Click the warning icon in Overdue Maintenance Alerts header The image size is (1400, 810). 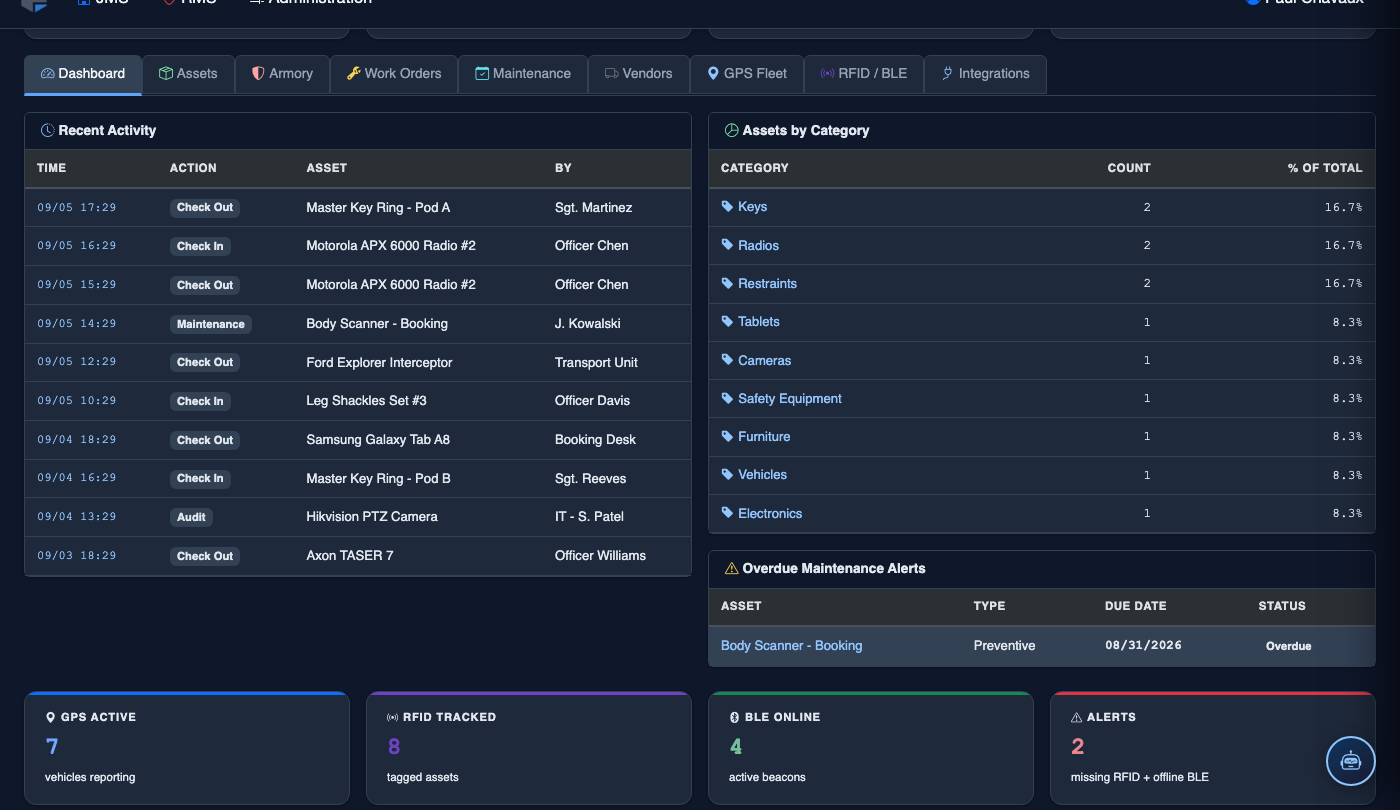click(731, 569)
